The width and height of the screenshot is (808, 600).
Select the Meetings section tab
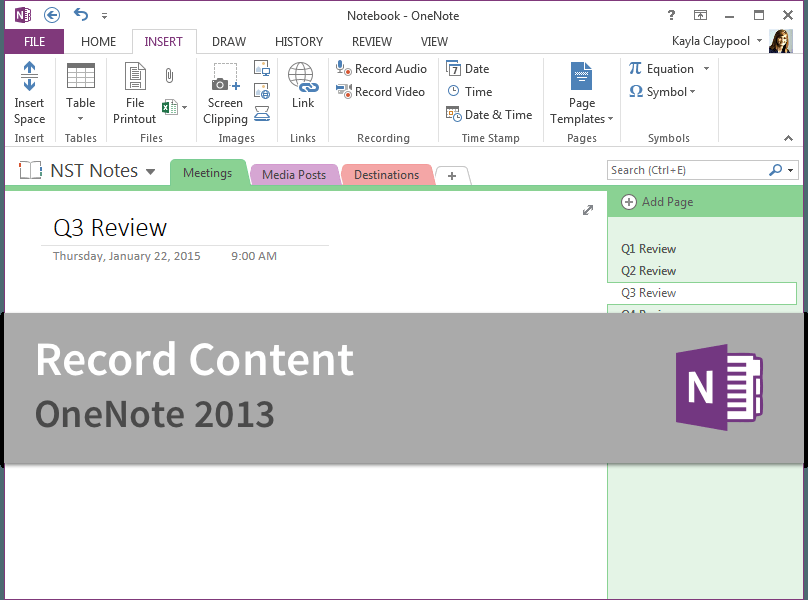208,173
